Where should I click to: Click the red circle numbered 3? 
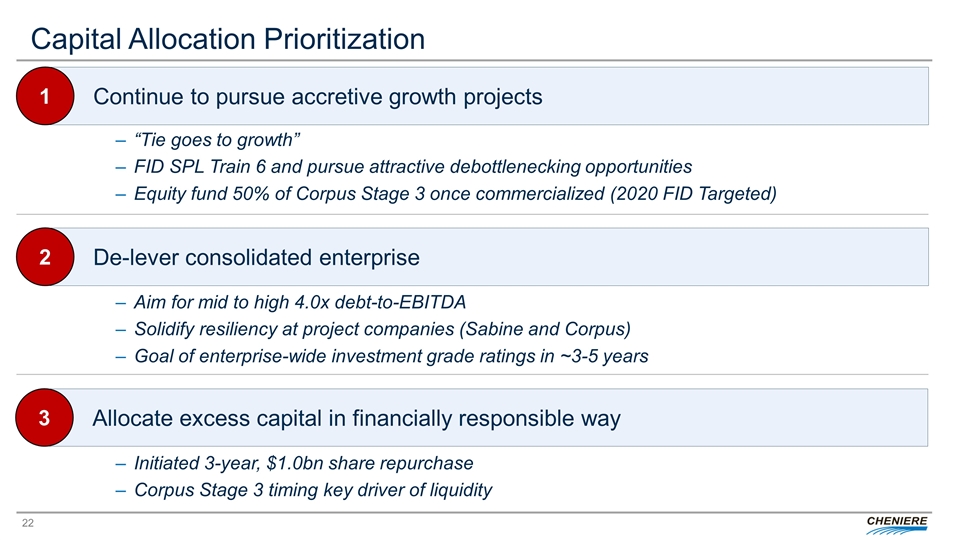44,419
